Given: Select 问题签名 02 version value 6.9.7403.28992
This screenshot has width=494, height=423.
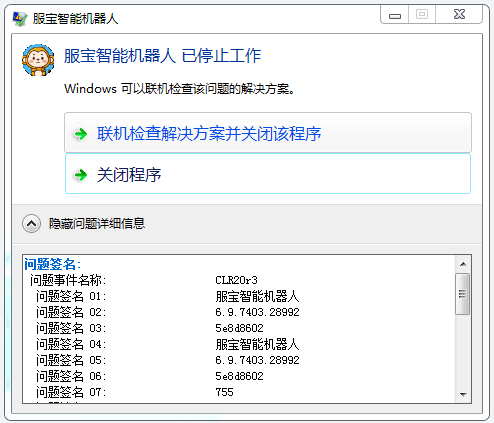Looking at the screenshot, I should (257, 312).
